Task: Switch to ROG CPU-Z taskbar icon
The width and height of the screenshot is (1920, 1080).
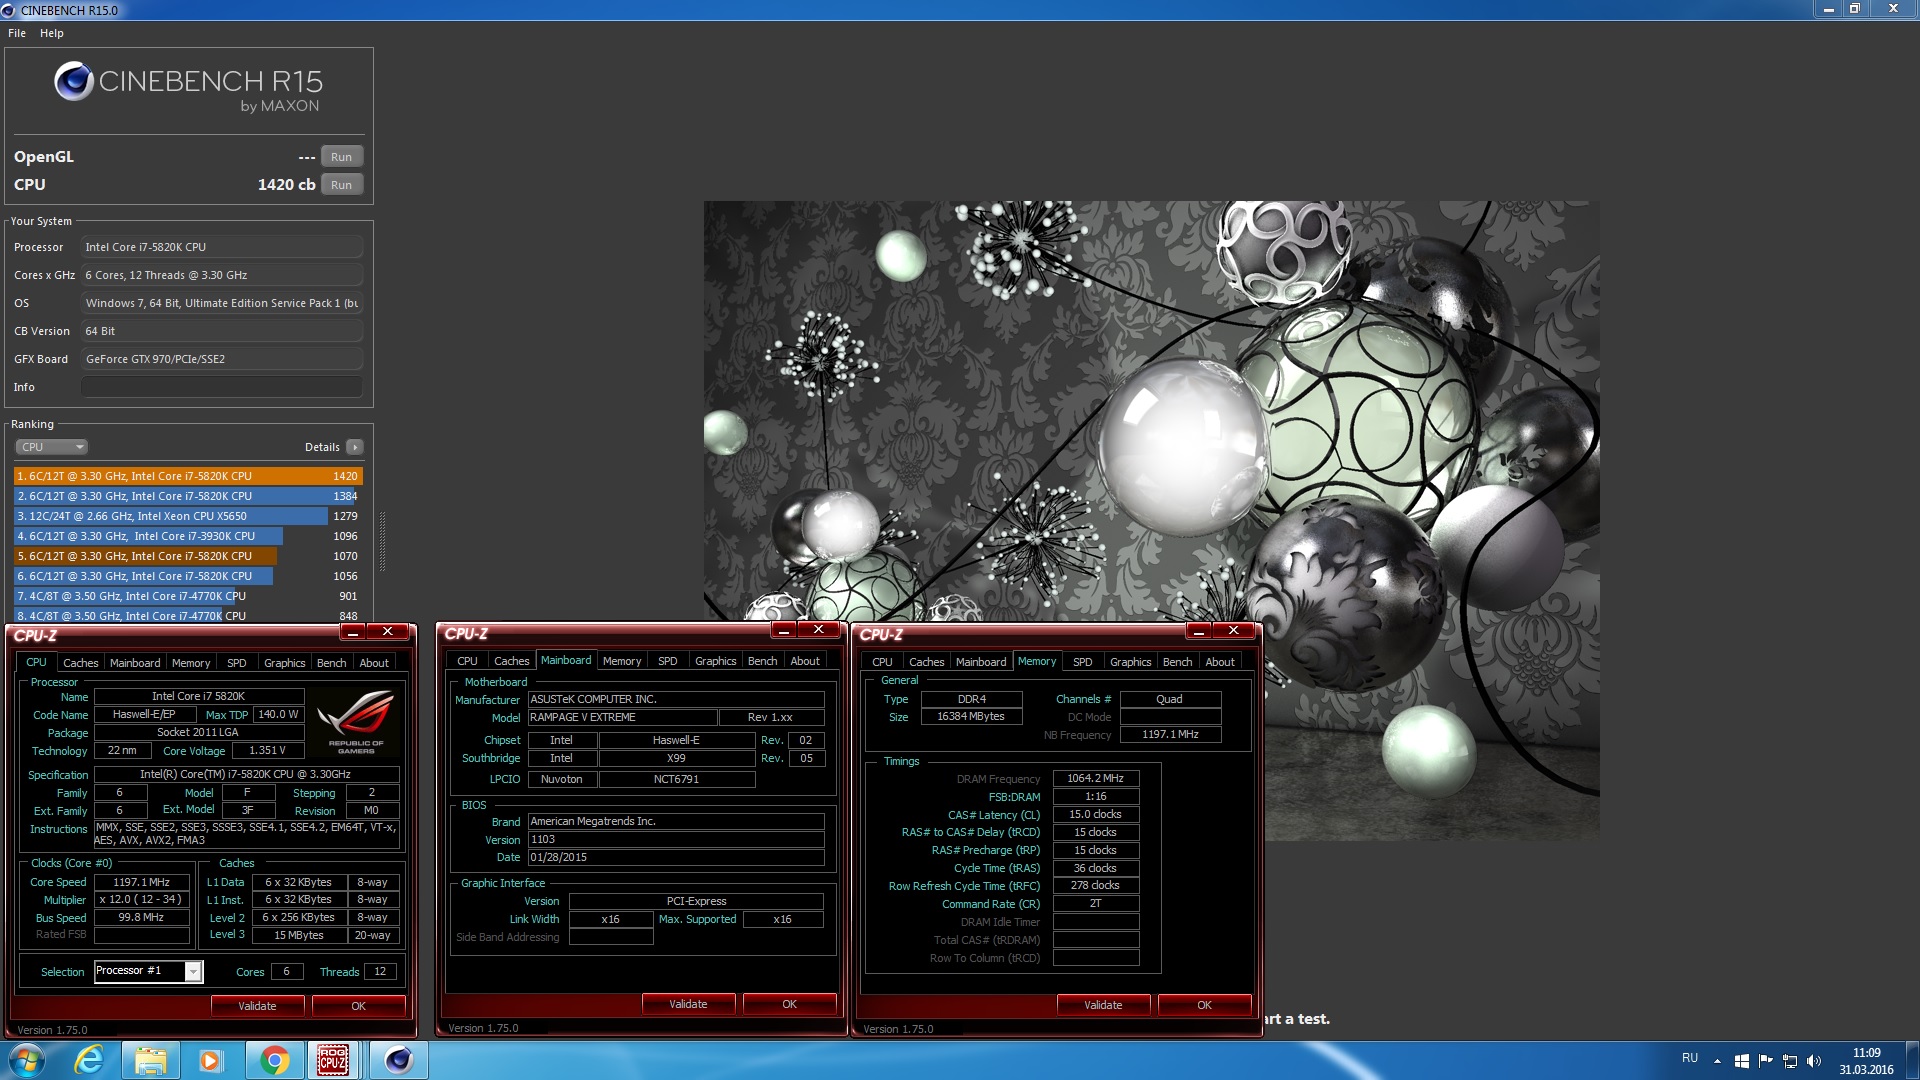Action: (333, 1060)
